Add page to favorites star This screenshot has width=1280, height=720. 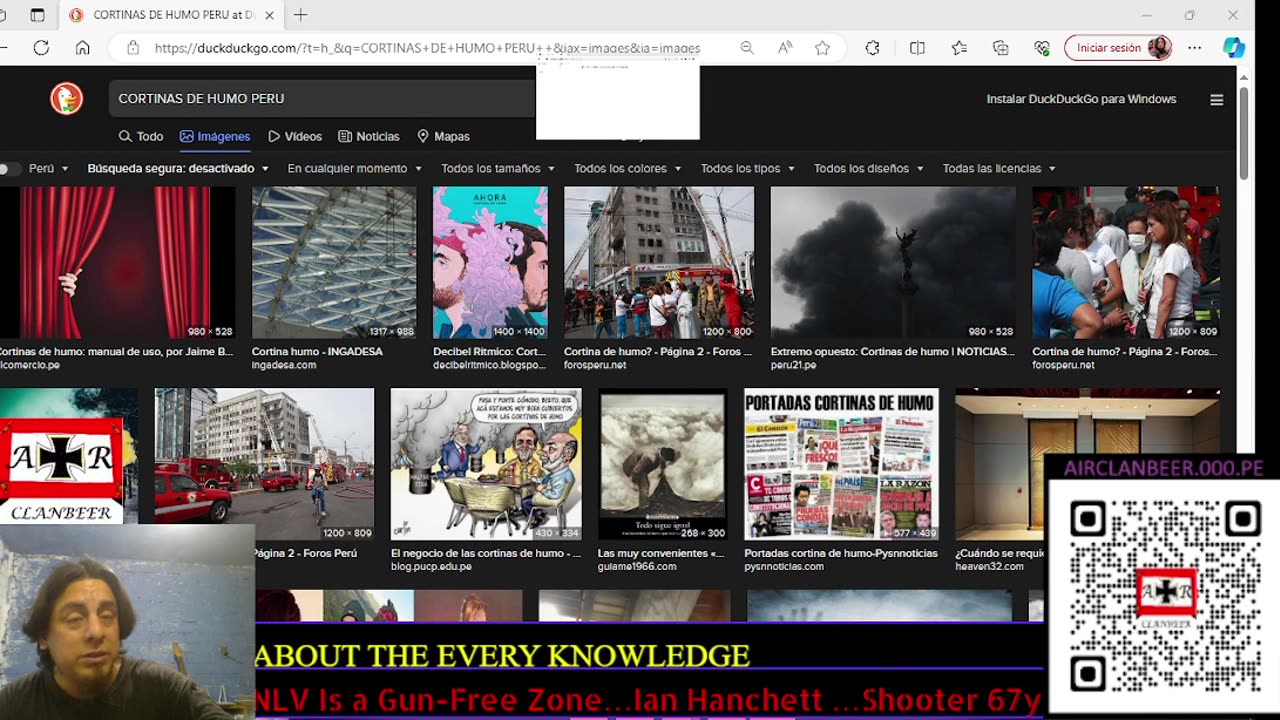point(822,47)
